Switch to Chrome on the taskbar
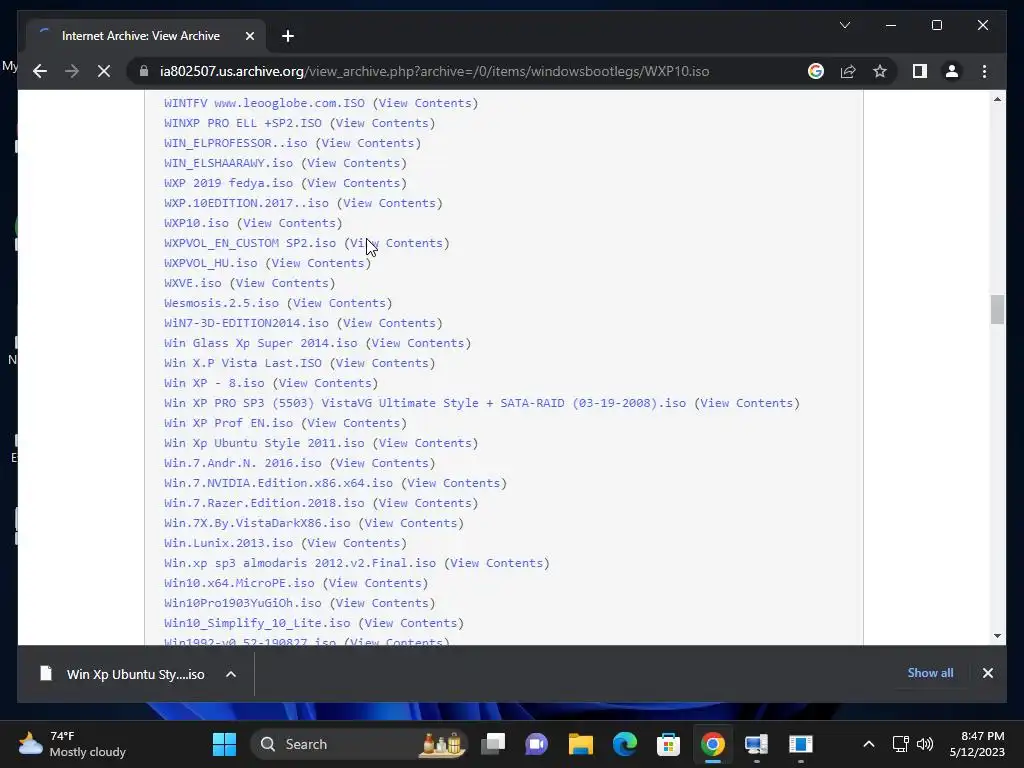 coord(712,744)
